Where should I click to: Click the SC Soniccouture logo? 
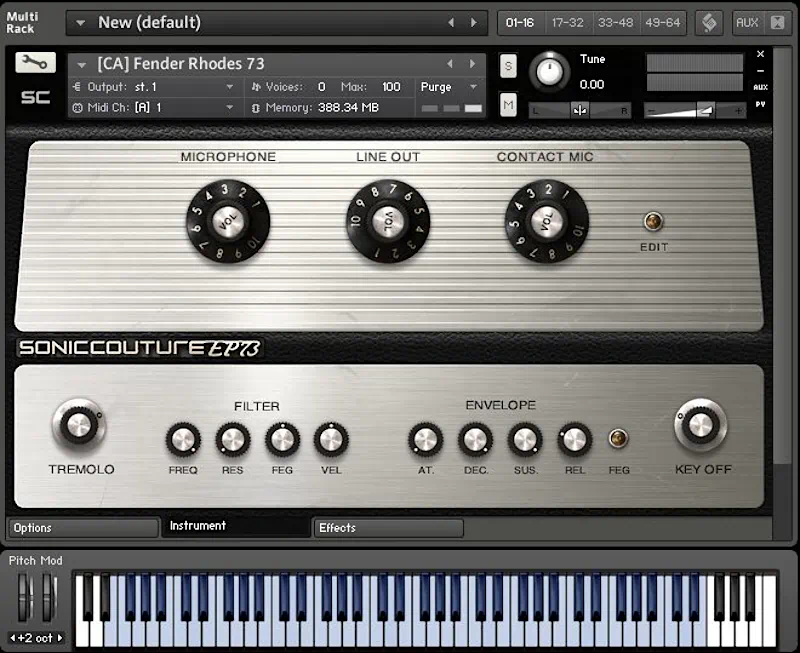(x=35, y=97)
